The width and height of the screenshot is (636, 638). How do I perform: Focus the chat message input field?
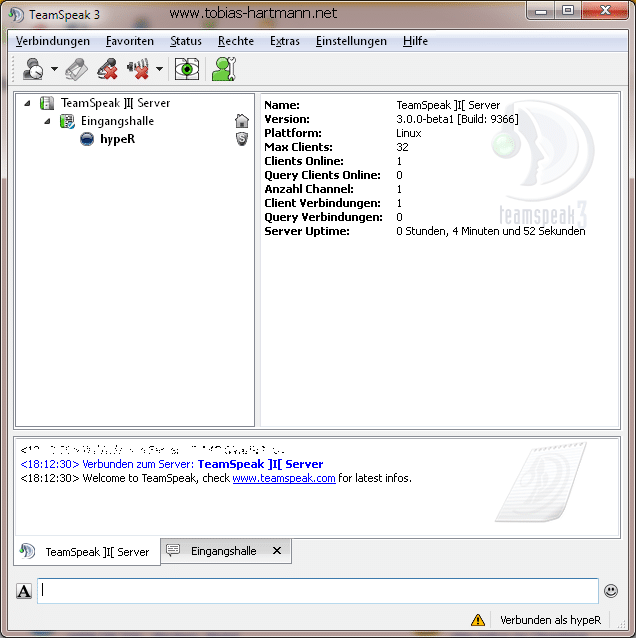[317, 590]
